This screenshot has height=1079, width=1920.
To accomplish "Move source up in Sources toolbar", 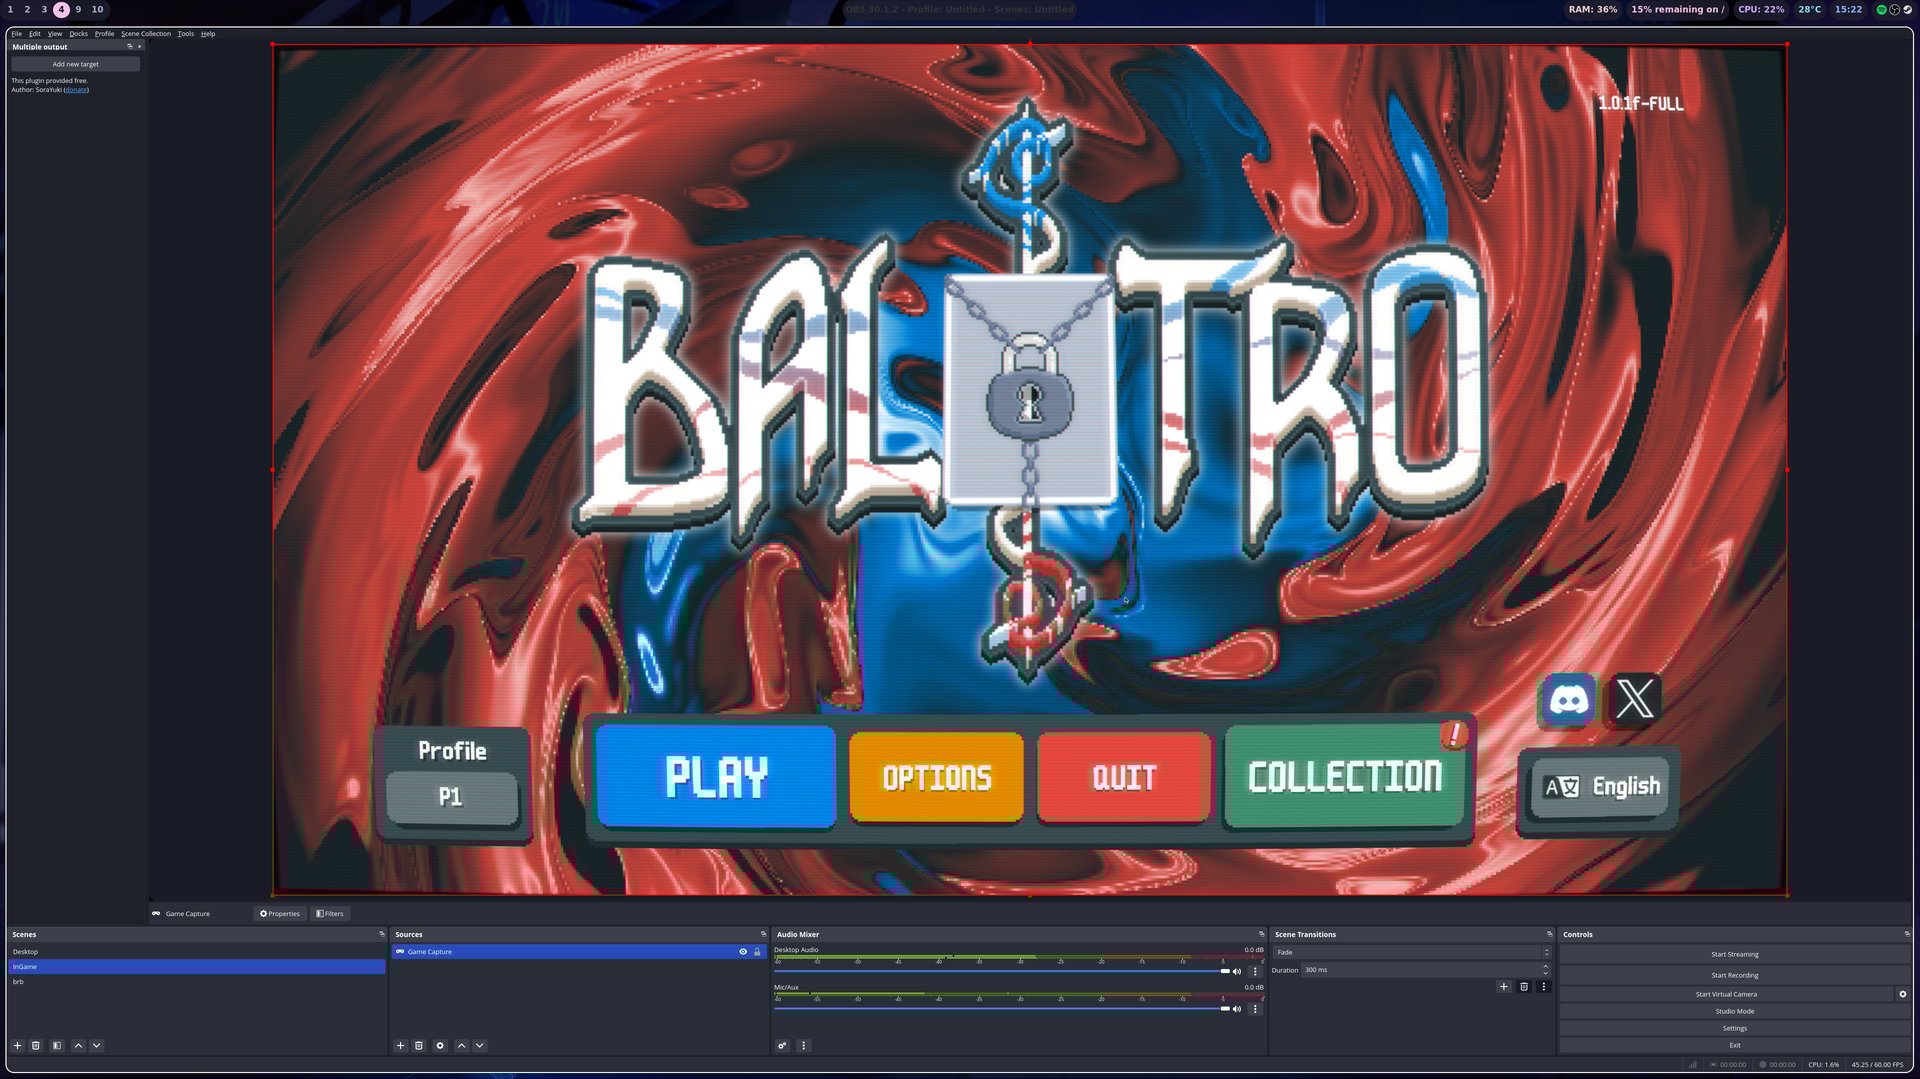I will 461,1045.
